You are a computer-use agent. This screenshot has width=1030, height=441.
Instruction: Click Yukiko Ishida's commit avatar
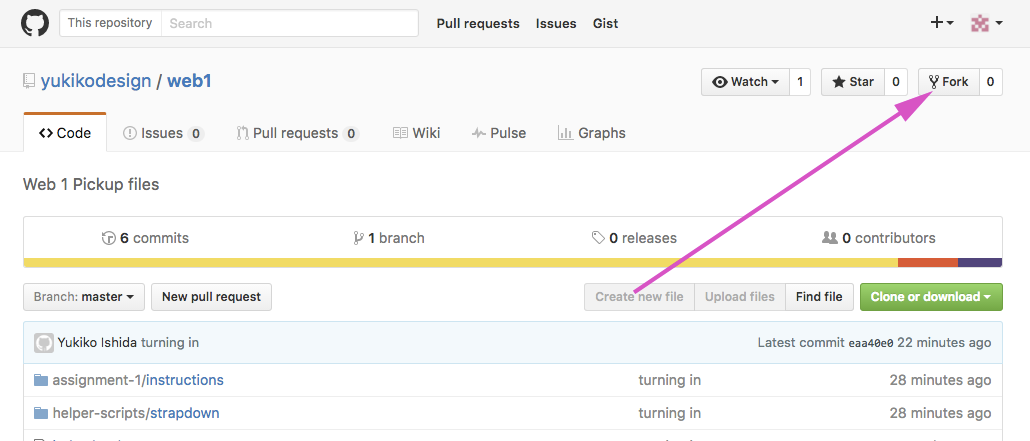pyautogui.click(x=44, y=343)
